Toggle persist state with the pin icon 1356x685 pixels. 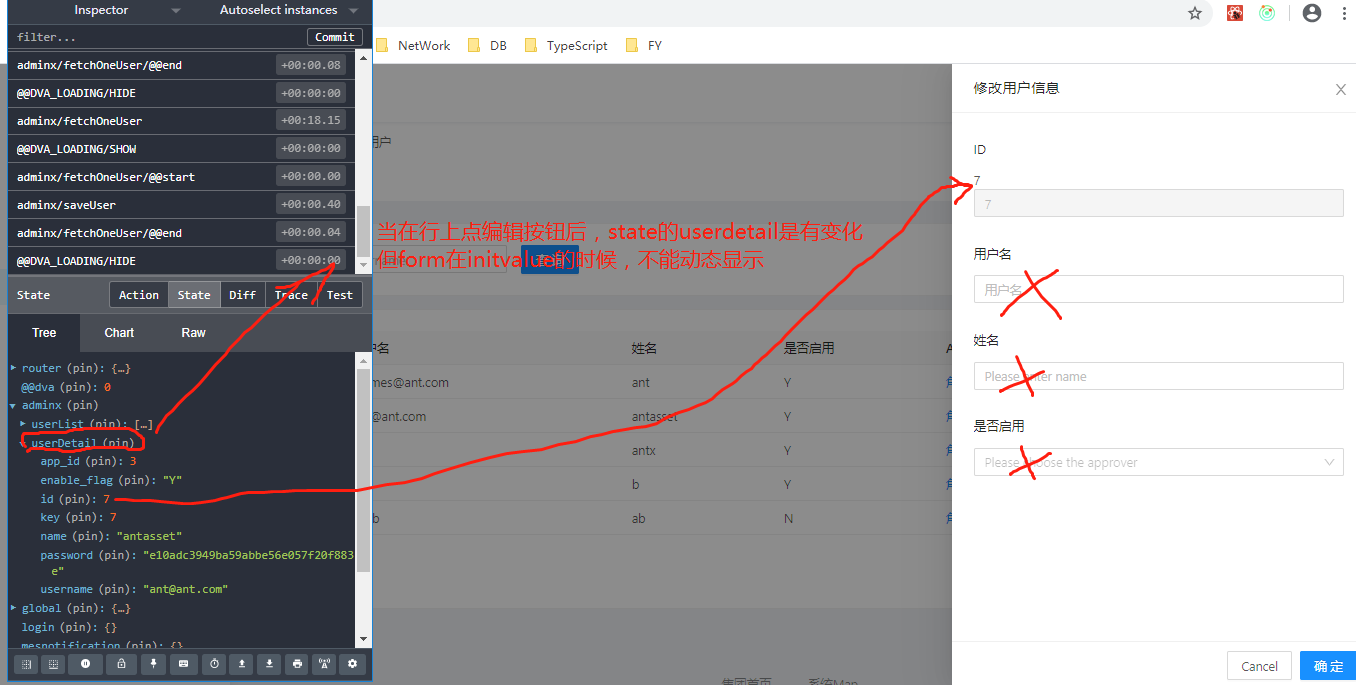click(152, 664)
